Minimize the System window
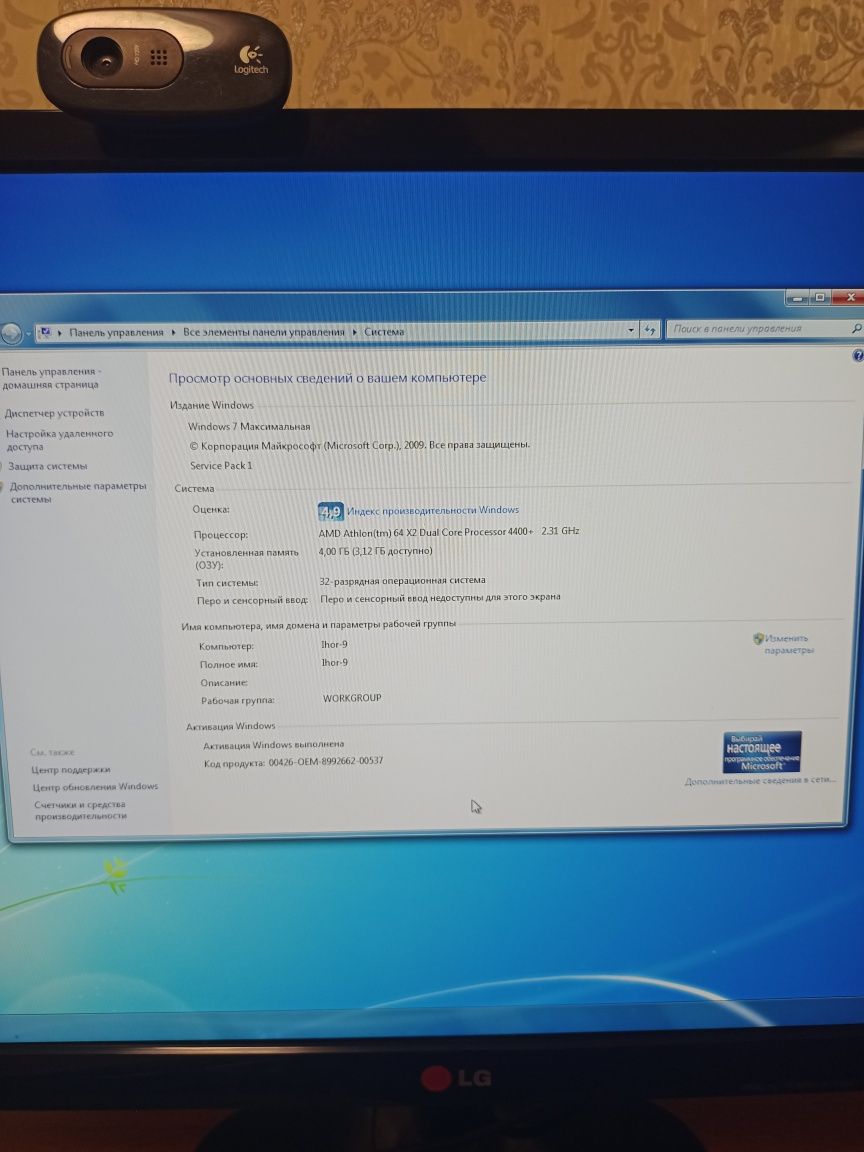Screen dimensions: 864x1152 click(x=796, y=298)
